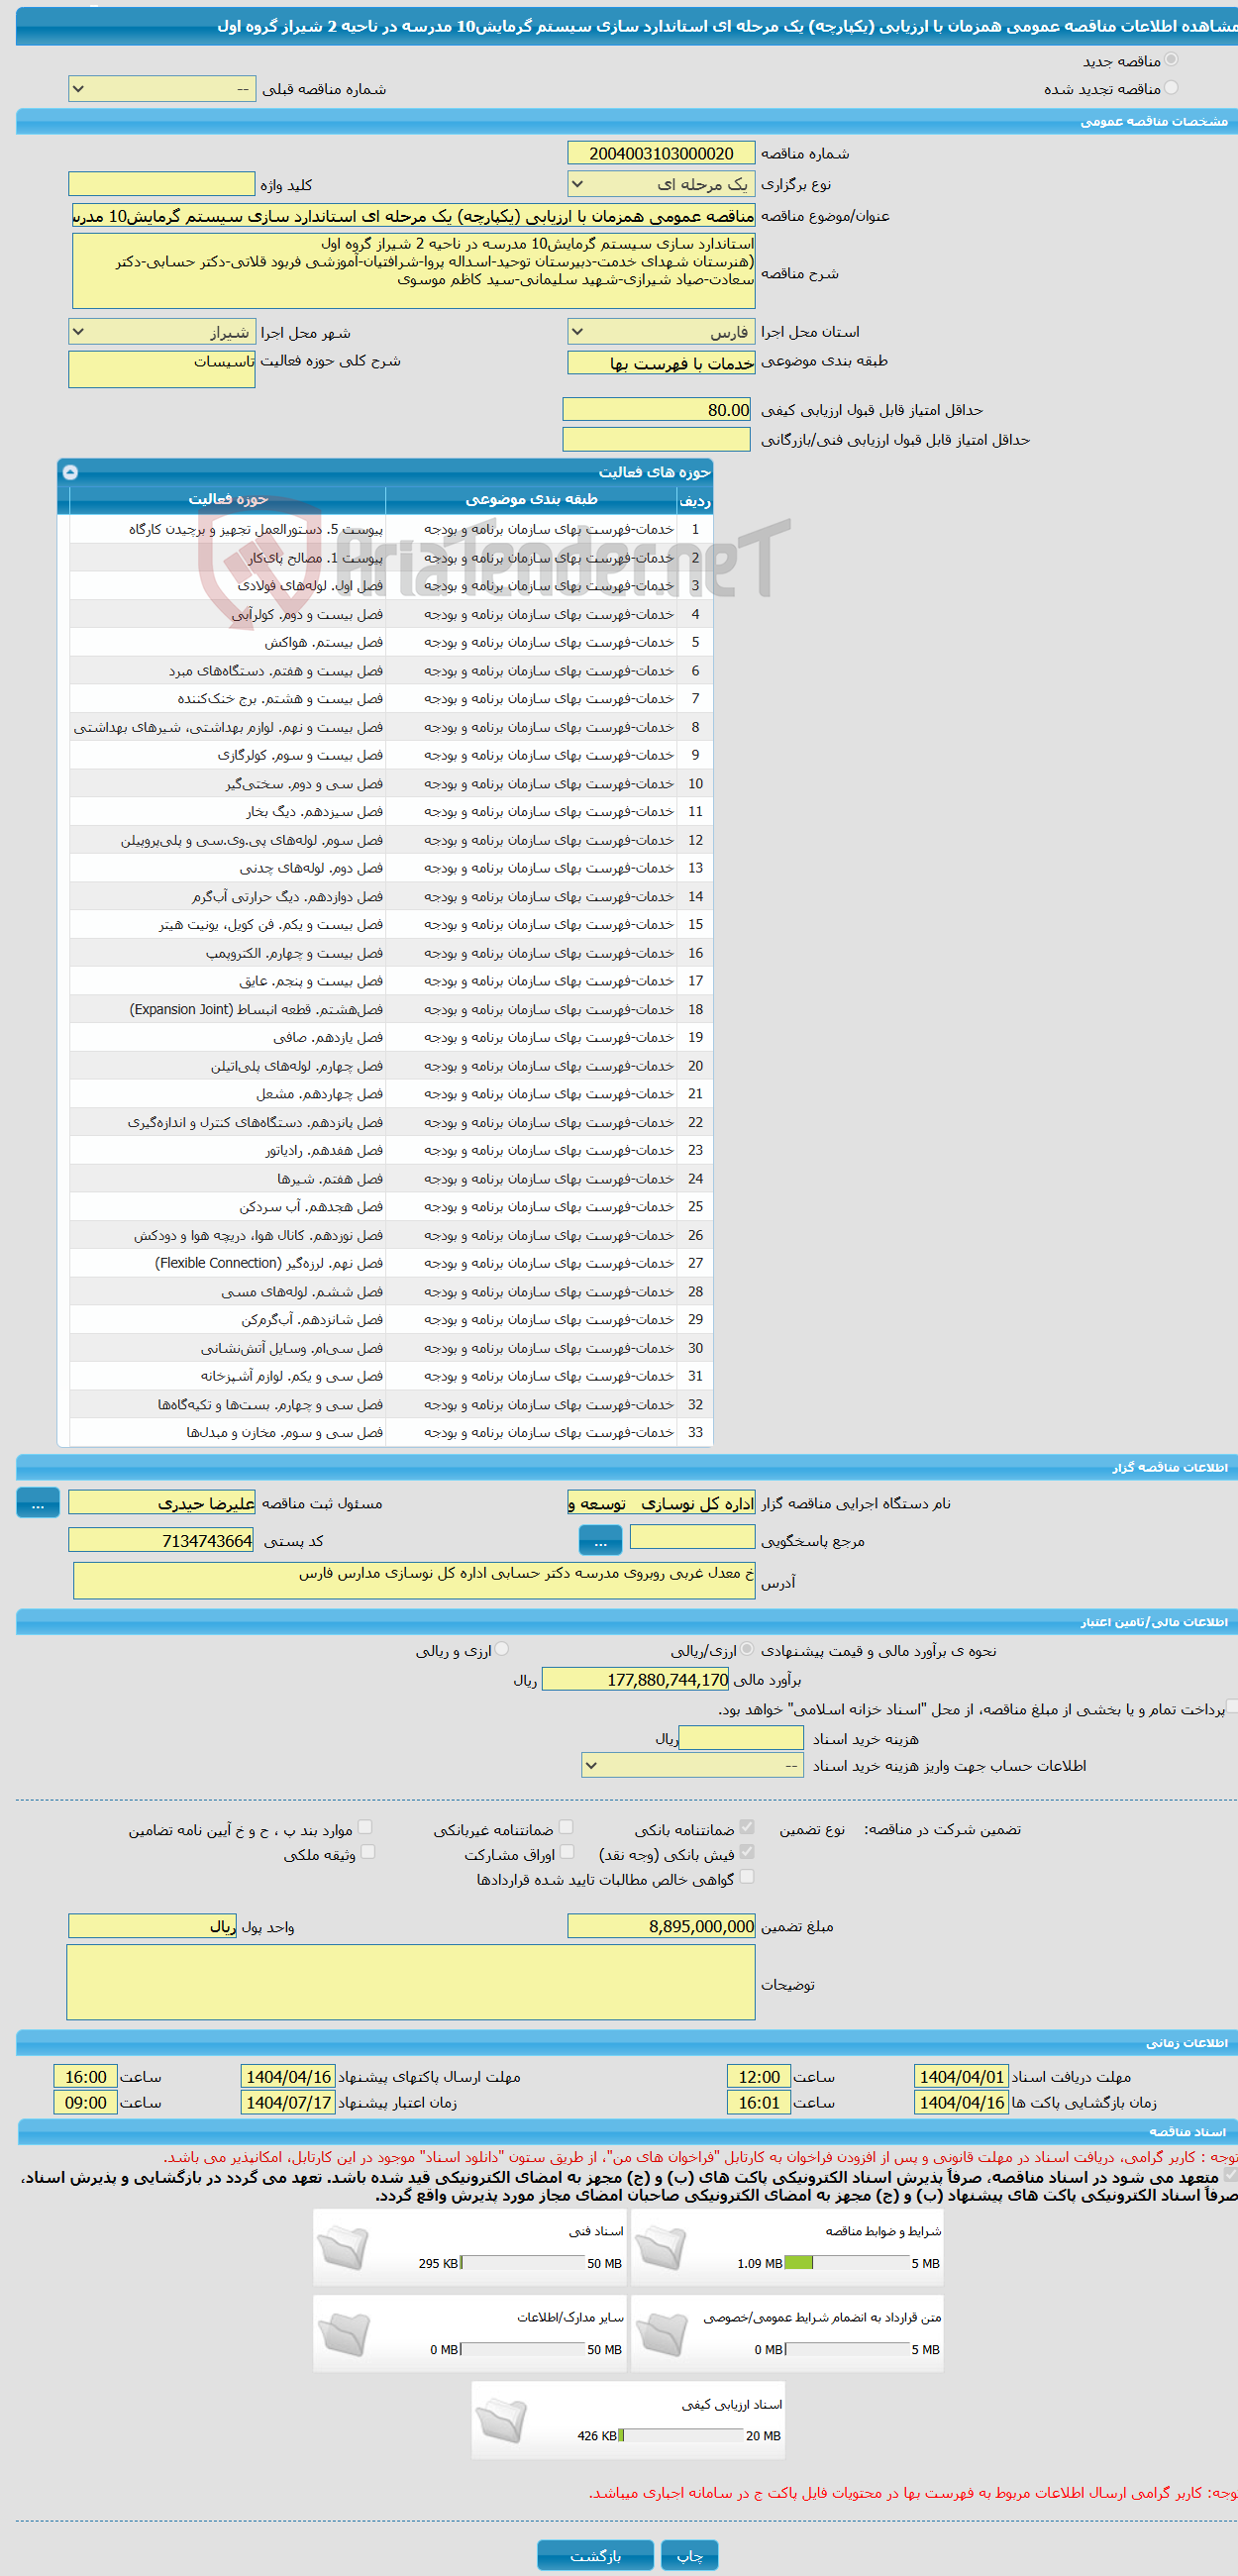
Task: Click the tender registrar name field
Action: coord(162,1503)
